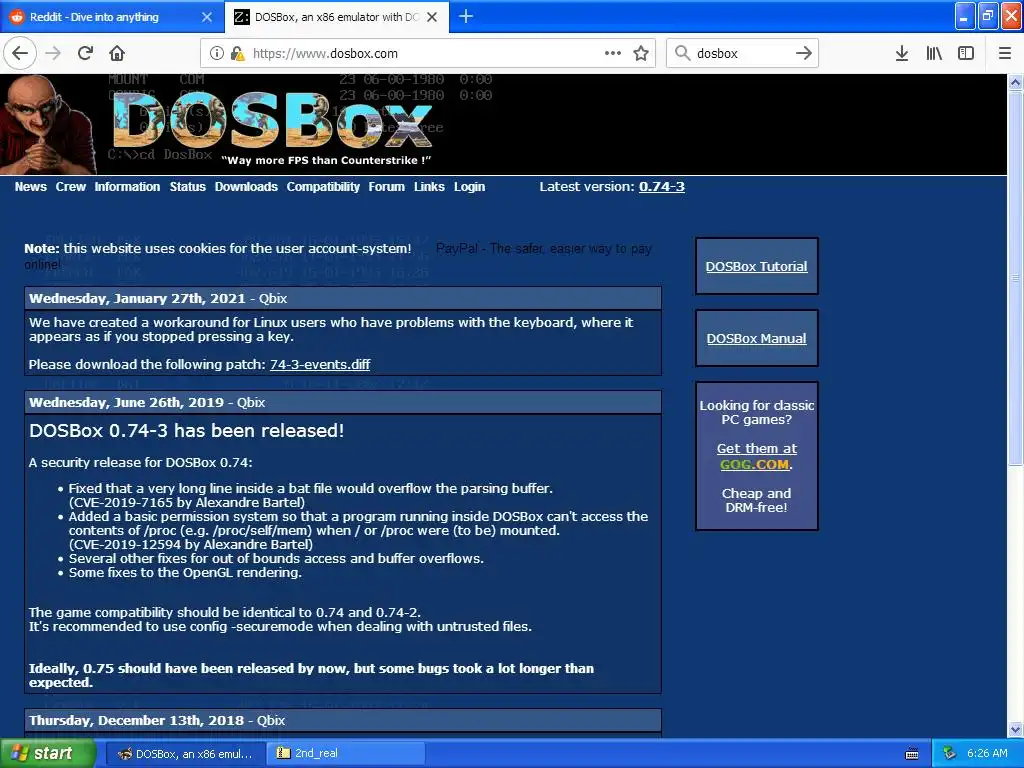Open the Firefox hamburger menu
Image resolution: width=1024 pixels, height=768 pixels.
pos(1004,54)
